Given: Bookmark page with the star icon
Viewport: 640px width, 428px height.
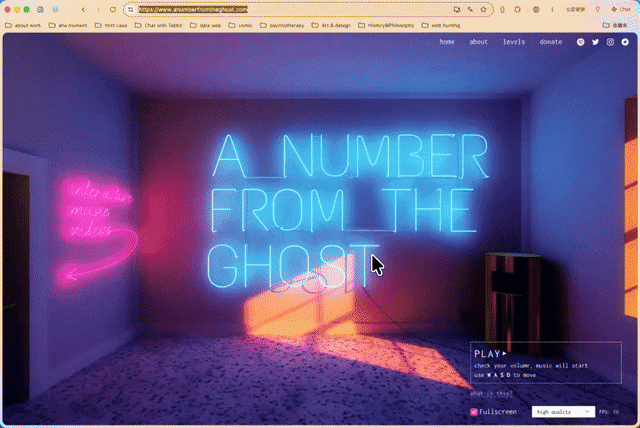Looking at the screenshot, I should pyautogui.click(x=484, y=9).
